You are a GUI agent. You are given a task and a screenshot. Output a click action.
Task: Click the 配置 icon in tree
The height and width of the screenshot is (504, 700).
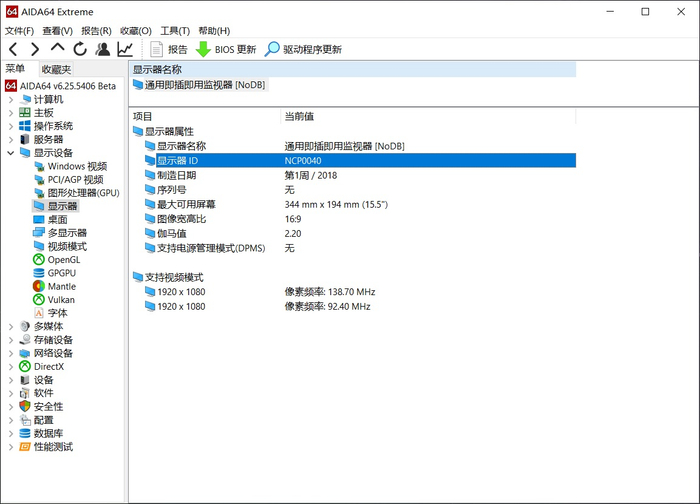pos(25,420)
